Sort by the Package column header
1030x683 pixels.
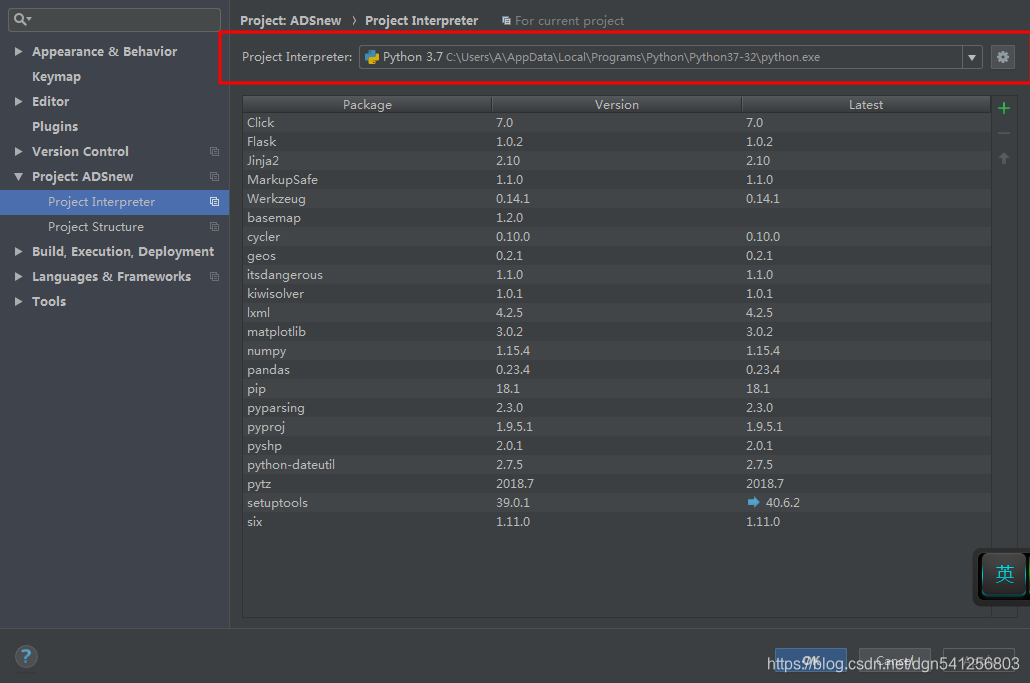(367, 104)
